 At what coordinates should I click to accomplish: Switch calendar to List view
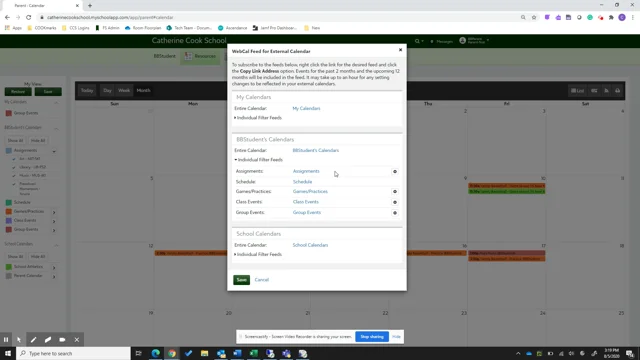[x=577, y=91]
